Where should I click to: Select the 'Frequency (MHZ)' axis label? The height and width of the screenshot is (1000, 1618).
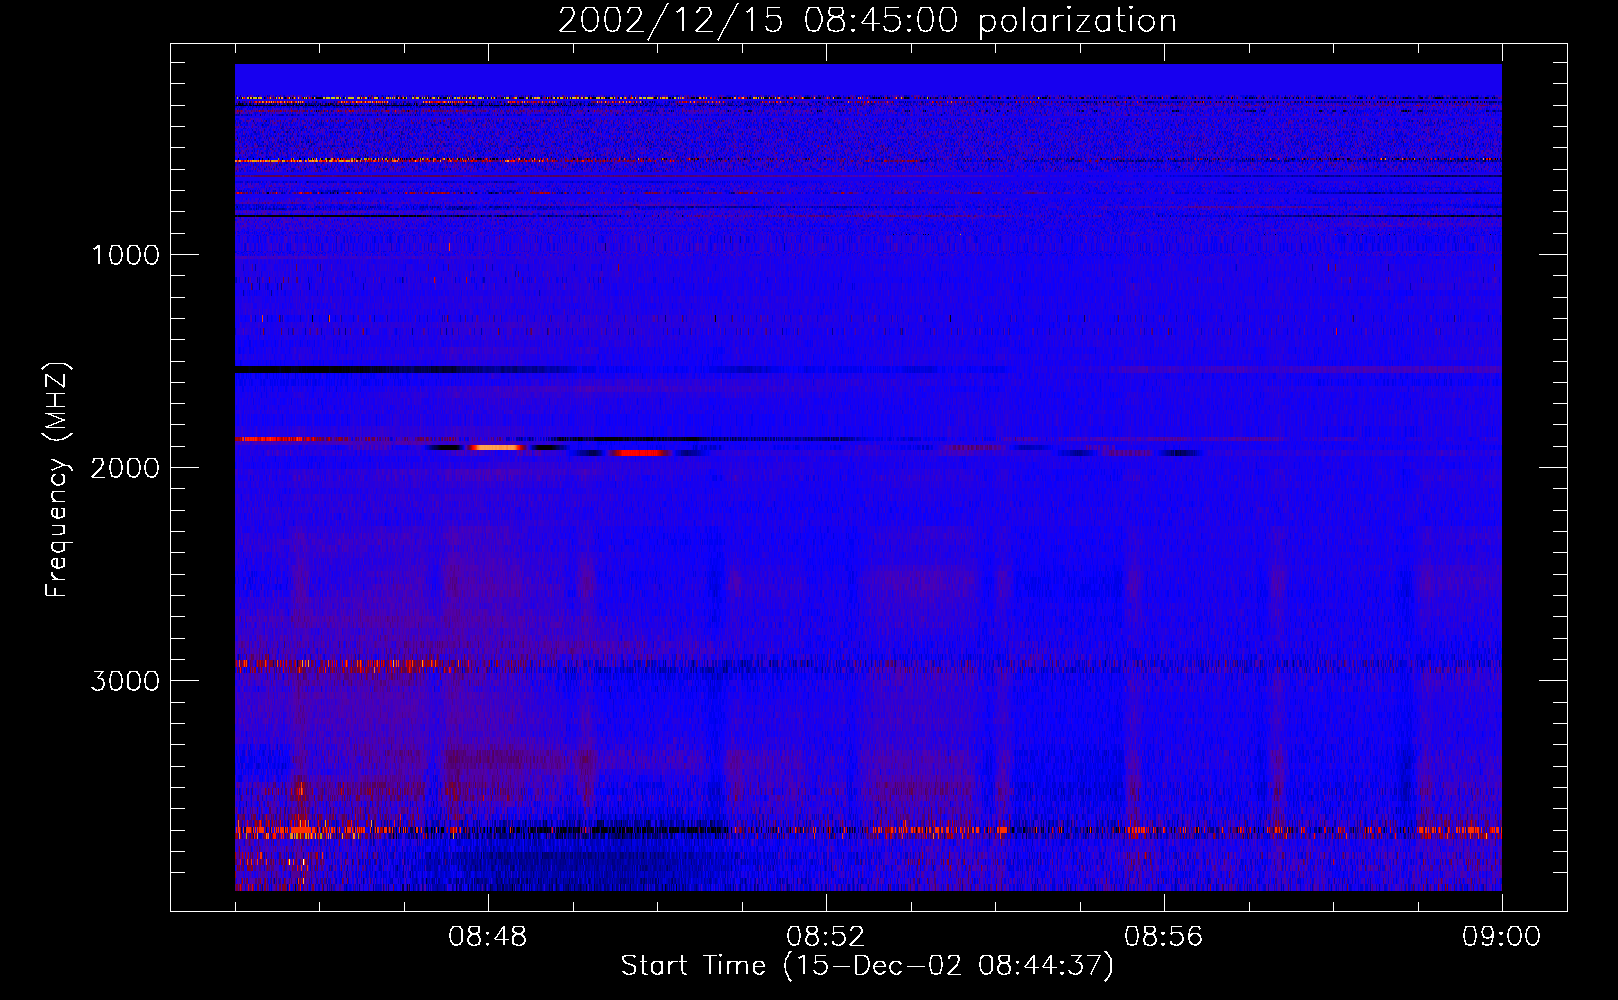[57, 479]
